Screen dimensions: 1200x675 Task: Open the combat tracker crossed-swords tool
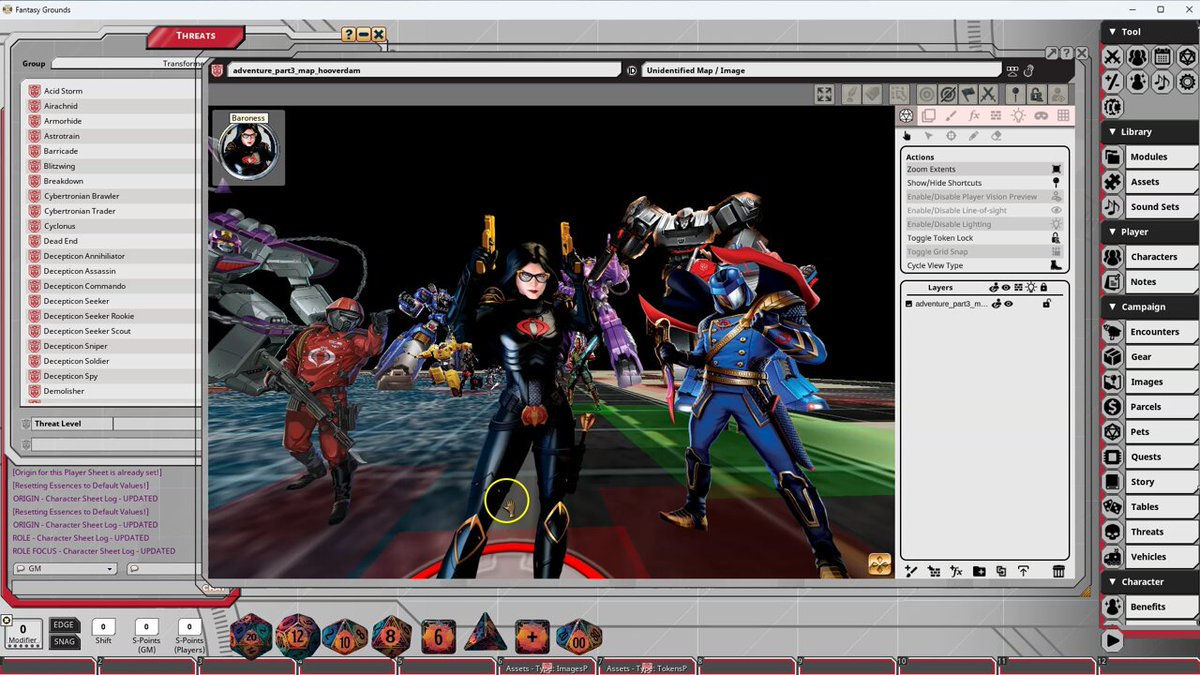click(x=1113, y=57)
